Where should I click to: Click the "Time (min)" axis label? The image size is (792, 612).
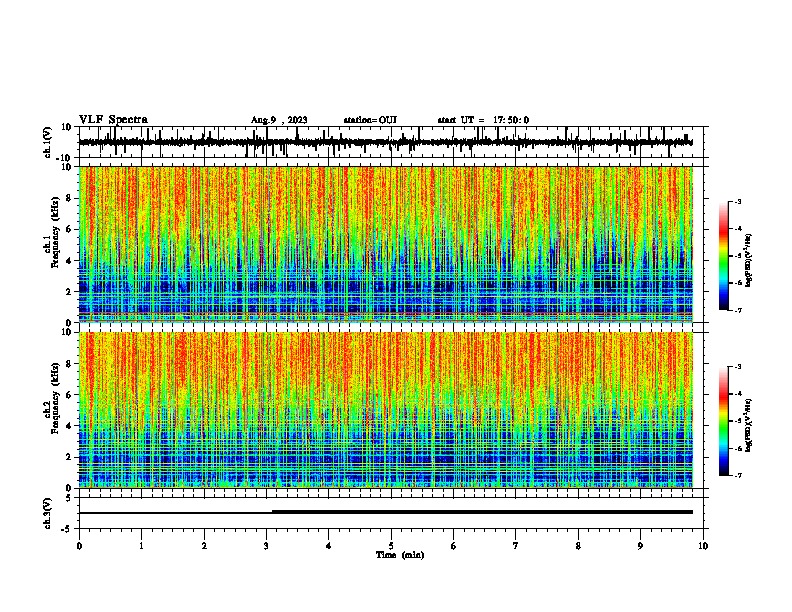400,555
